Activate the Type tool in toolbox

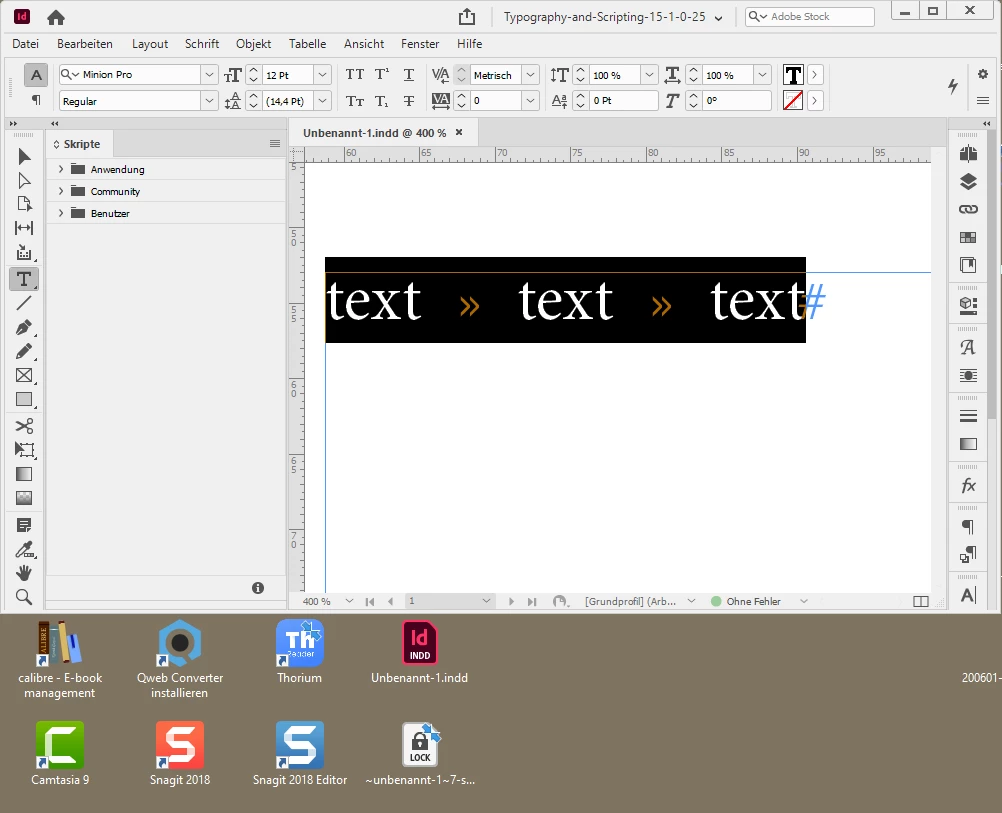point(24,279)
